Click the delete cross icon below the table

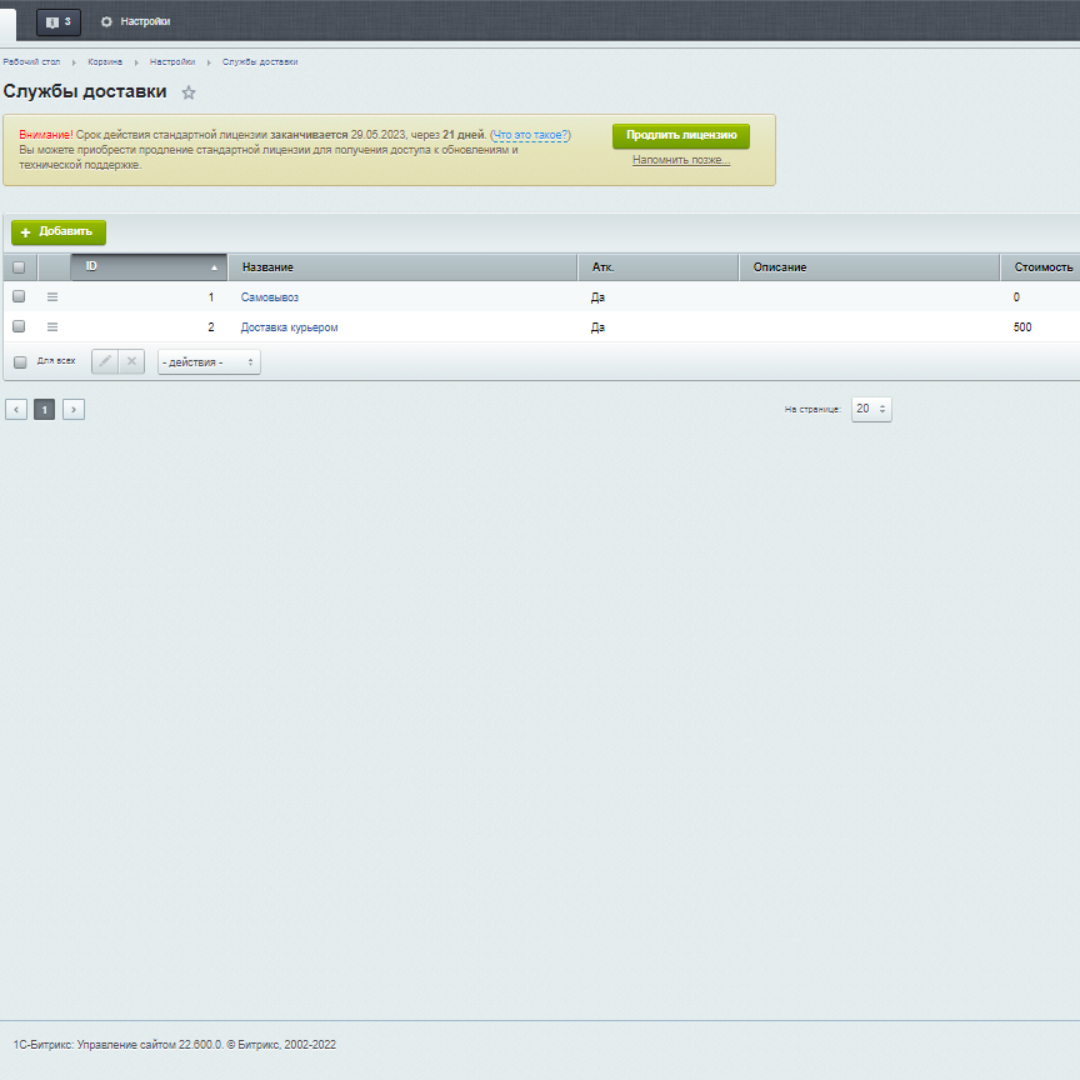(x=132, y=362)
